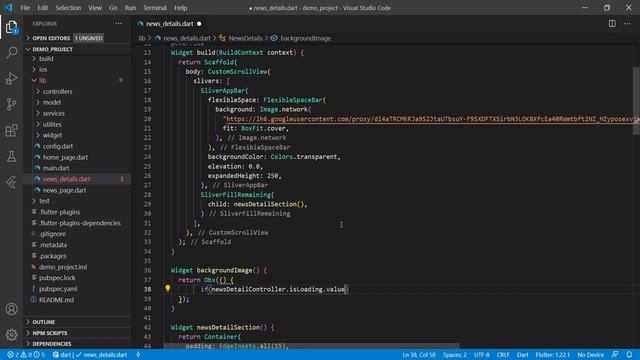The width and height of the screenshot is (640, 360).
Task: Open the Search view in activity bar
Action: tap(11, 52)
